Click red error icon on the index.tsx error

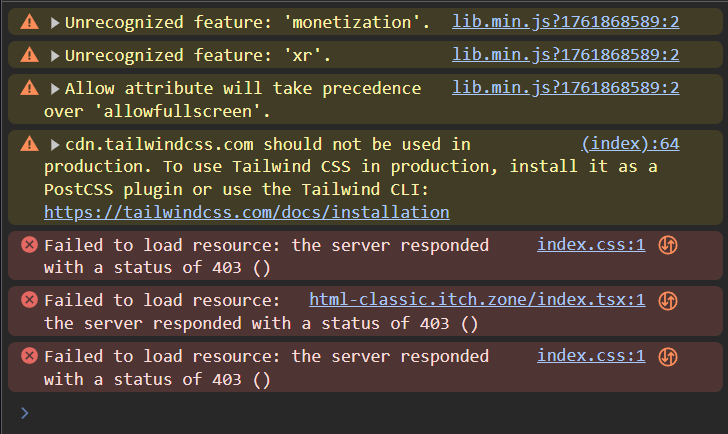(x=29, y=300)
